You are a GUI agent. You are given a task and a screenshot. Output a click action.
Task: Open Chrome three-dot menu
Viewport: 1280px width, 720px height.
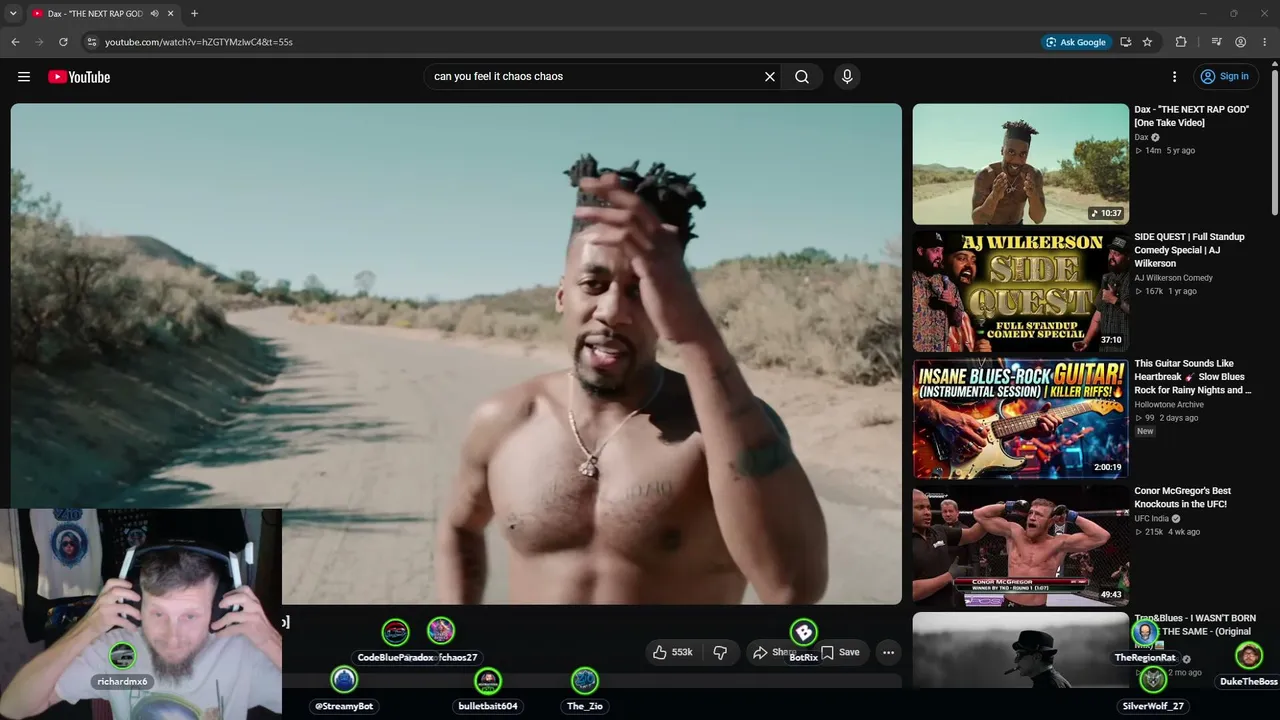(x=1265, y=42)
